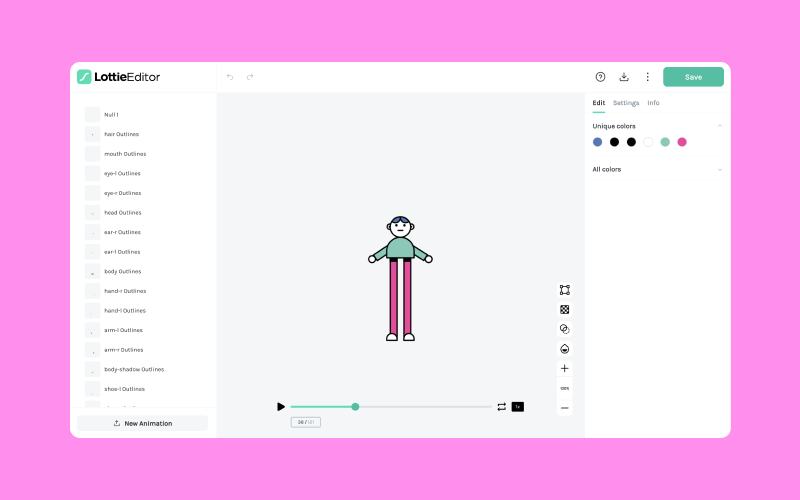Redo the last edit

(250, 77)
